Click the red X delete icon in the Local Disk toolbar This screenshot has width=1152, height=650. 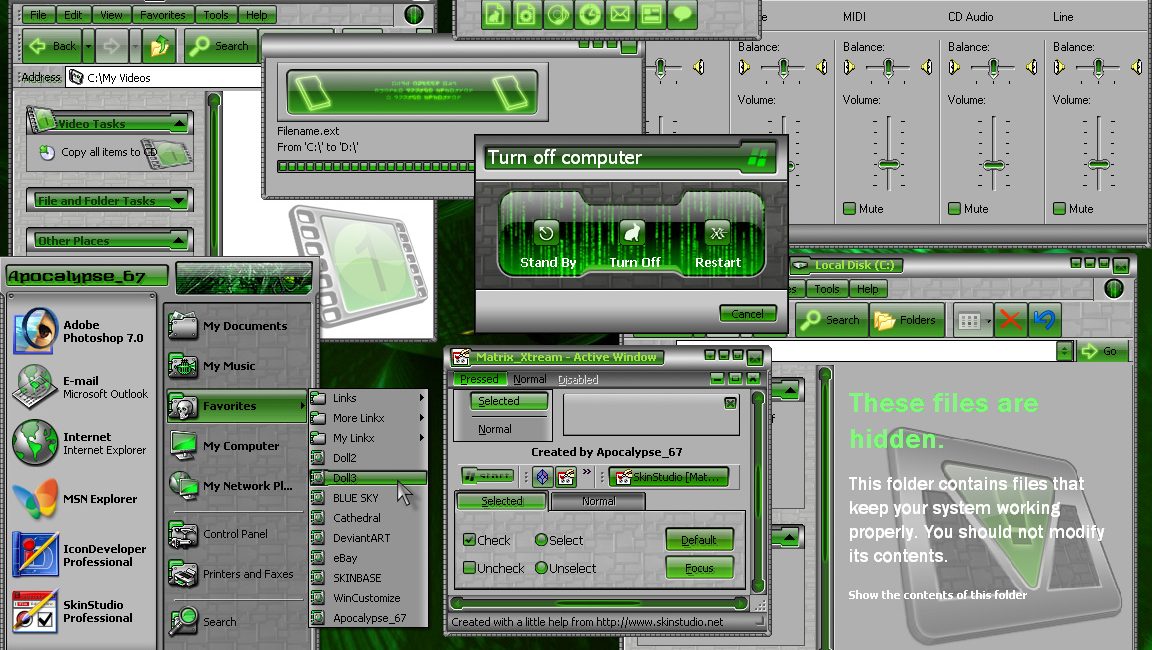click(1011, 320)
